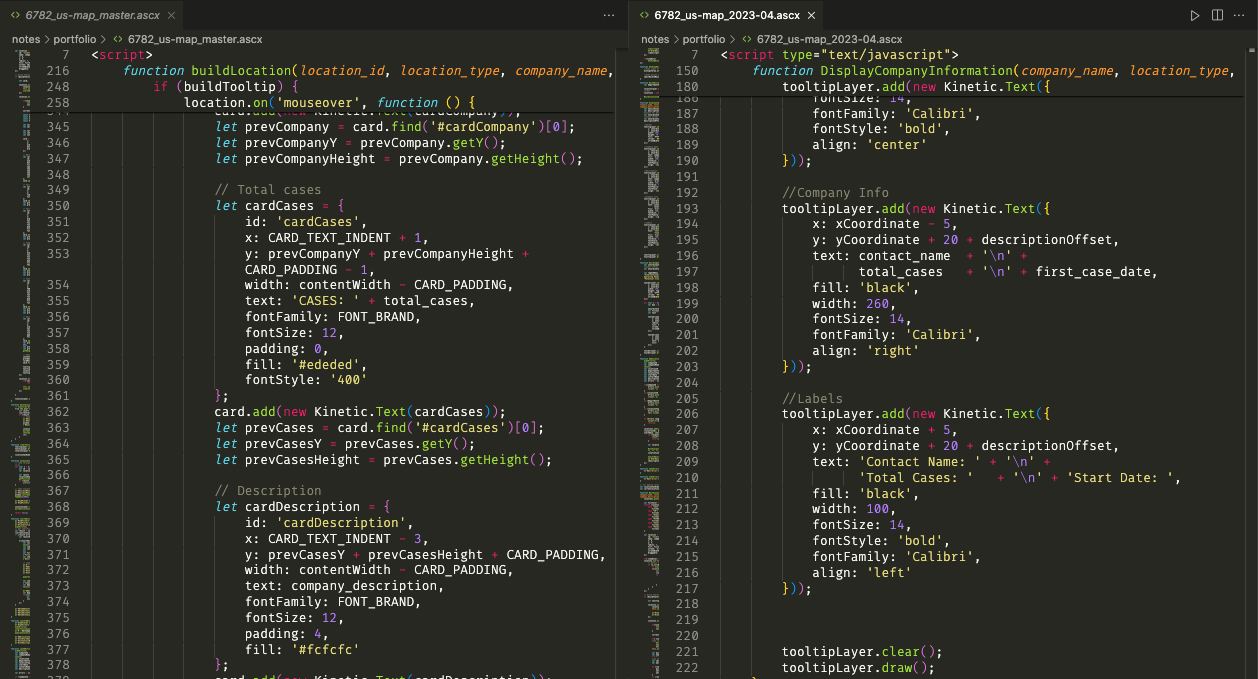Click 'let prevCompanyHeight' declaration line
Image resolution: width=1258 pixels, height=679 pixels.
click(398, 159)
